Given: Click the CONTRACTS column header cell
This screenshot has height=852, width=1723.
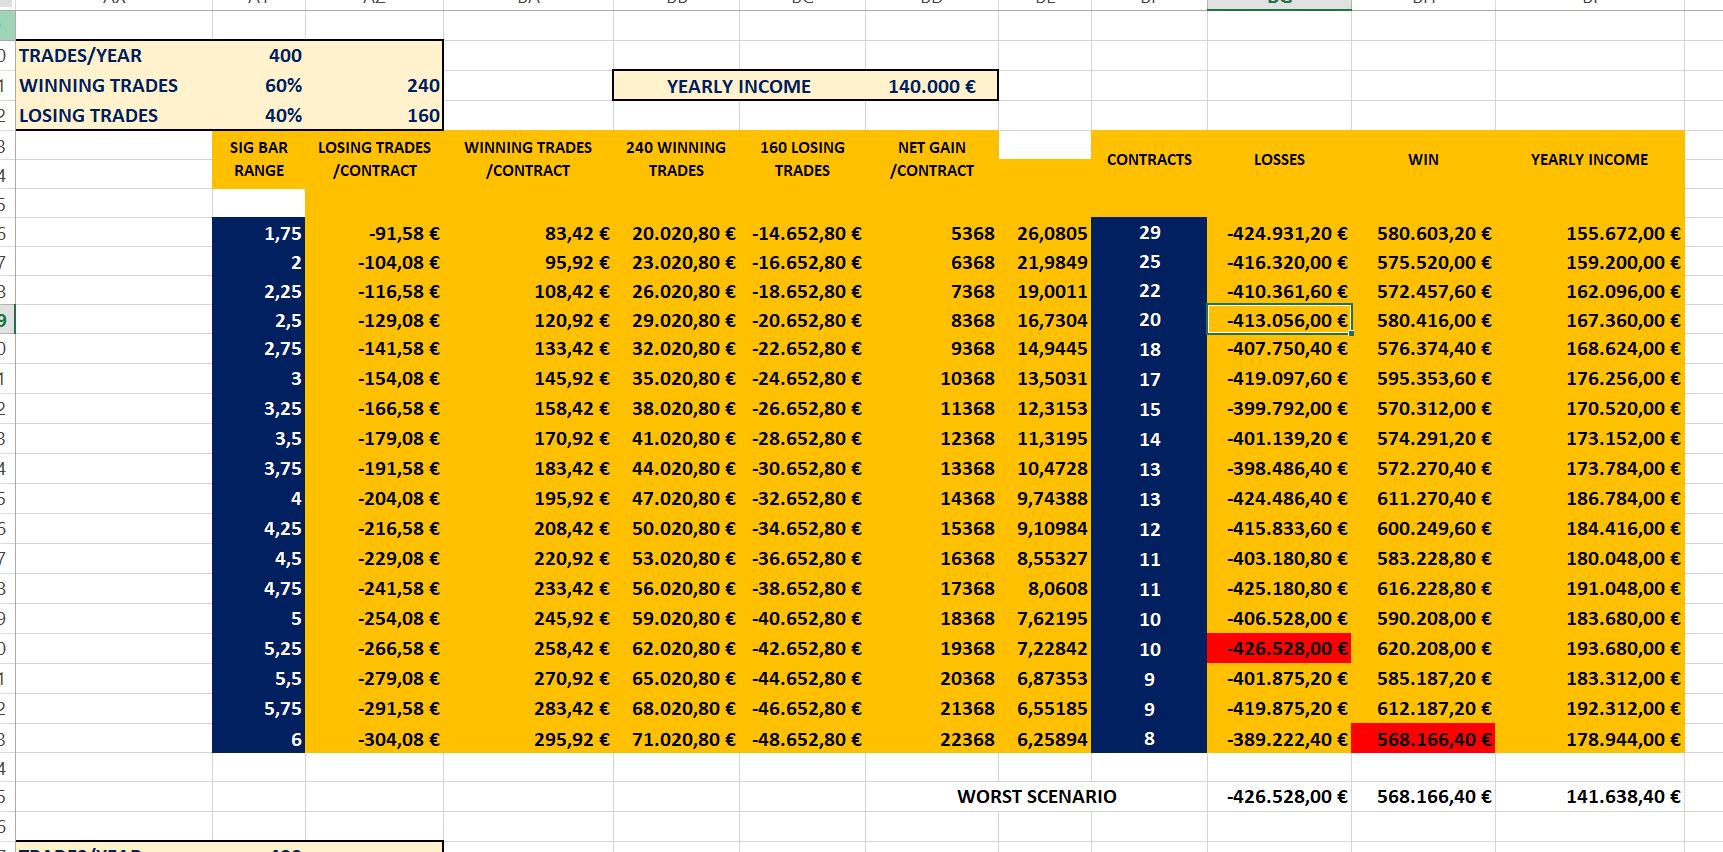Looking at the screenshot, I should tap(1149, 160).
